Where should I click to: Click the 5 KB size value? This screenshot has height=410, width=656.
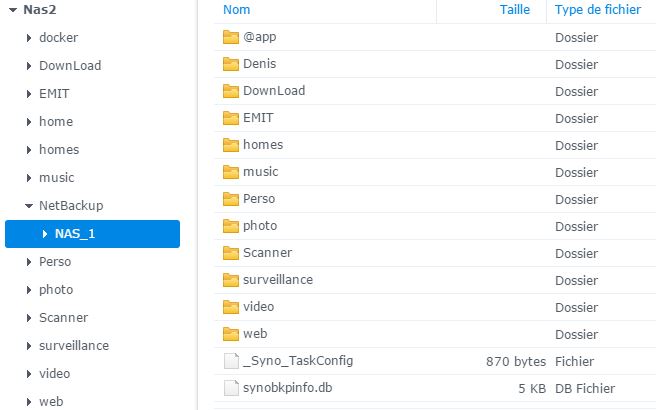(x=532, y=389)
